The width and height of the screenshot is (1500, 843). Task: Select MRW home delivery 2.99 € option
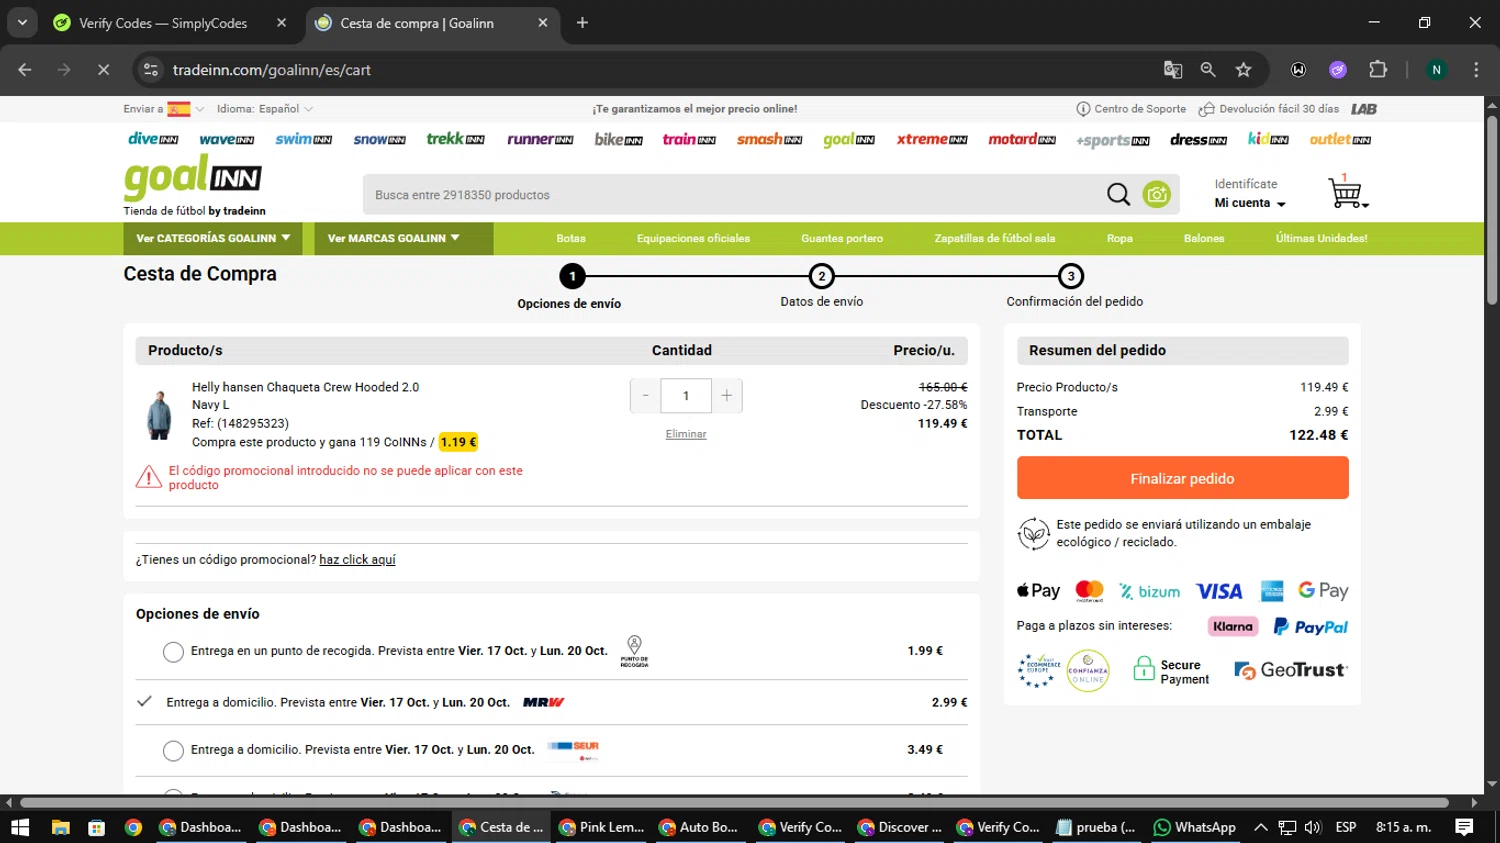click(145, 702)
